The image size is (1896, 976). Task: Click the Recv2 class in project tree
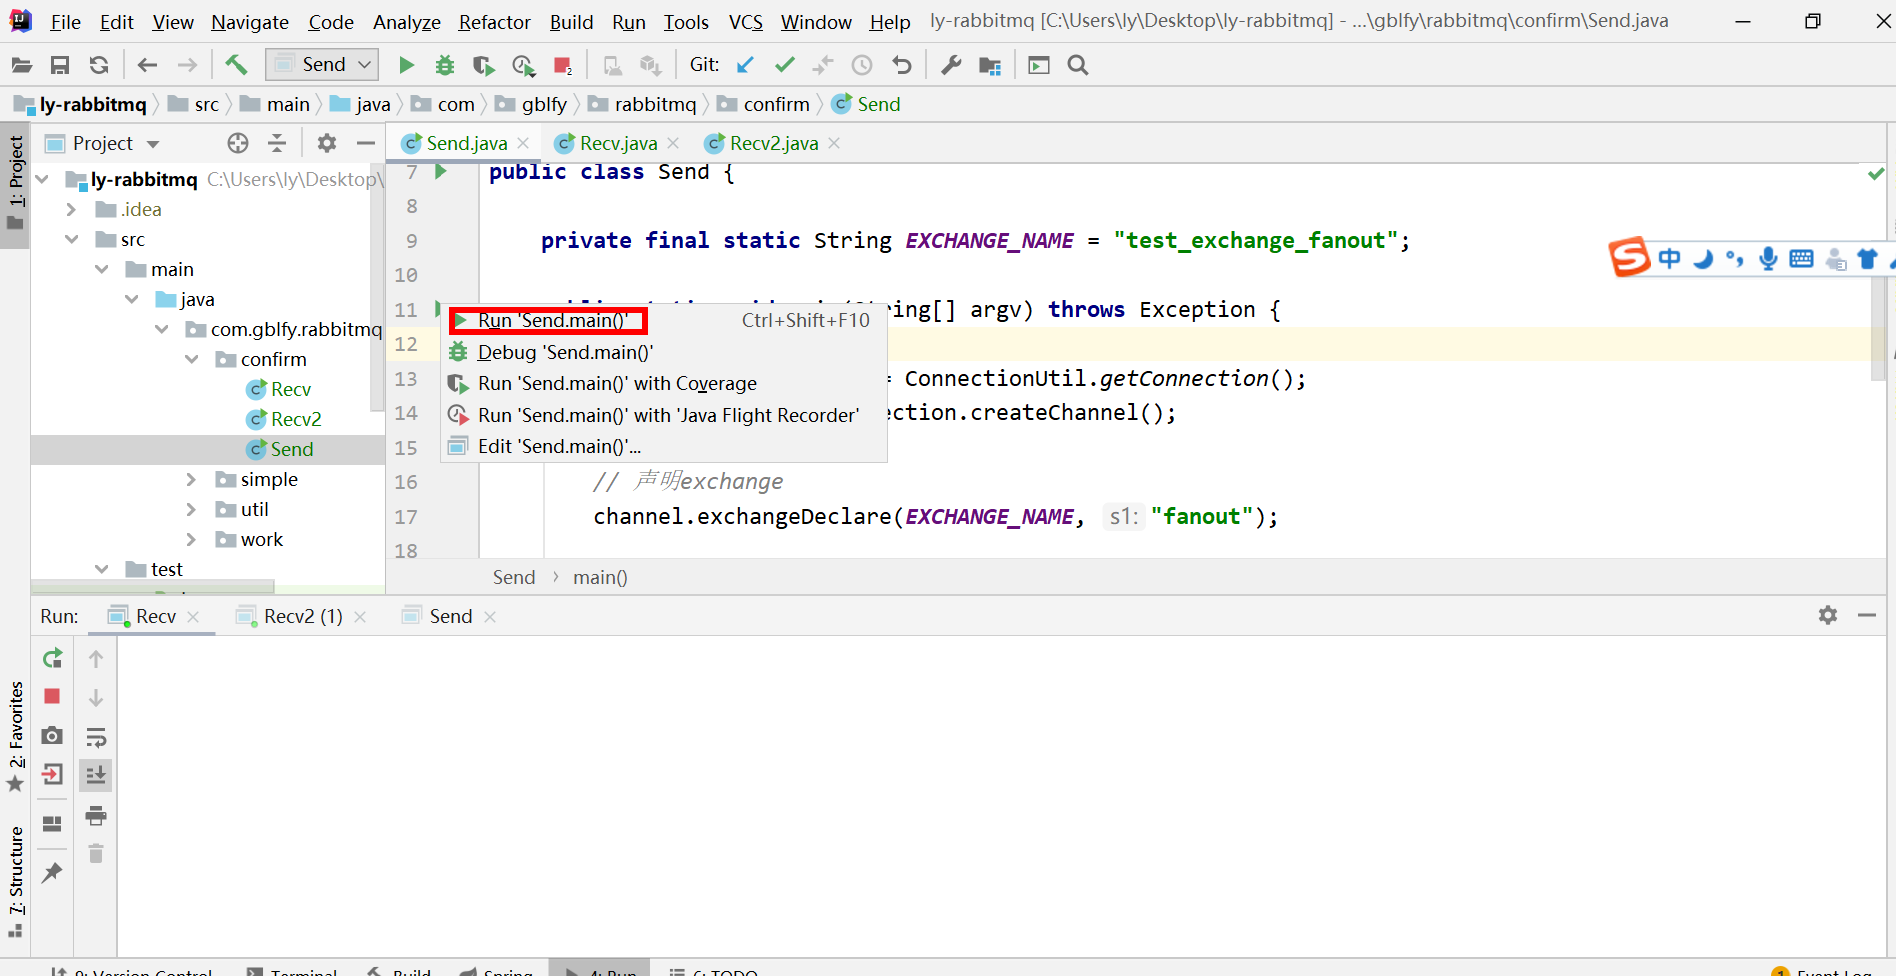point(296,419)
